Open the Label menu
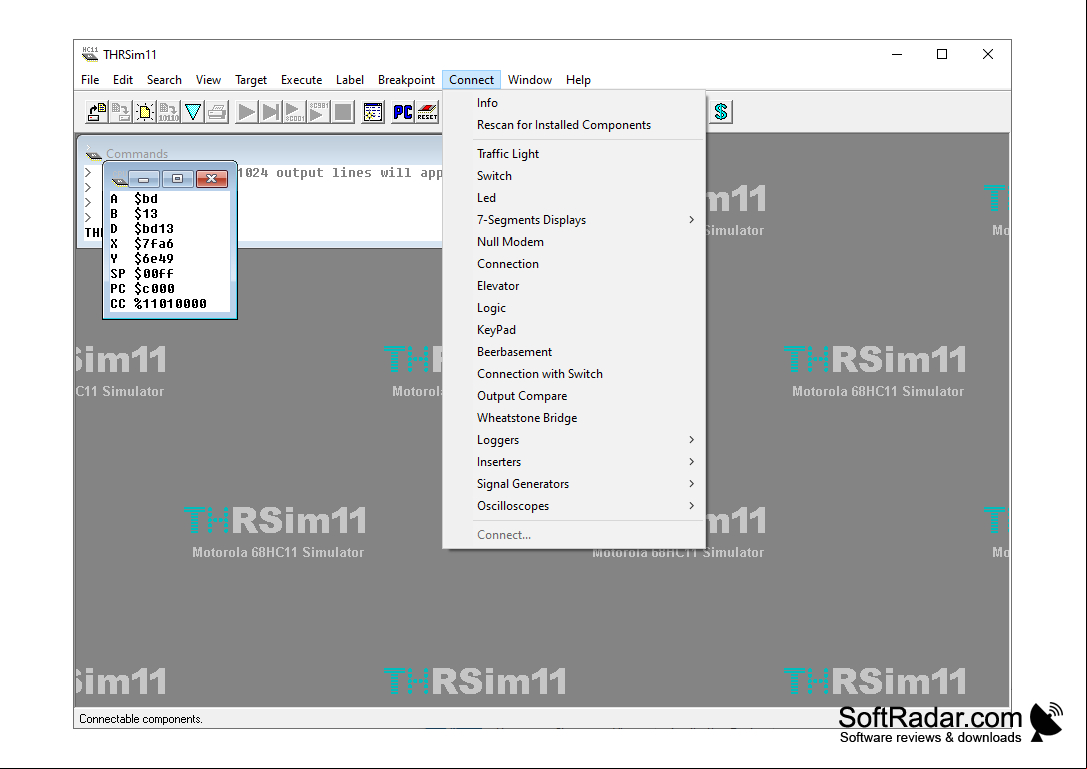The height and width of the screenshot is (769, 1087). point(350,80)
